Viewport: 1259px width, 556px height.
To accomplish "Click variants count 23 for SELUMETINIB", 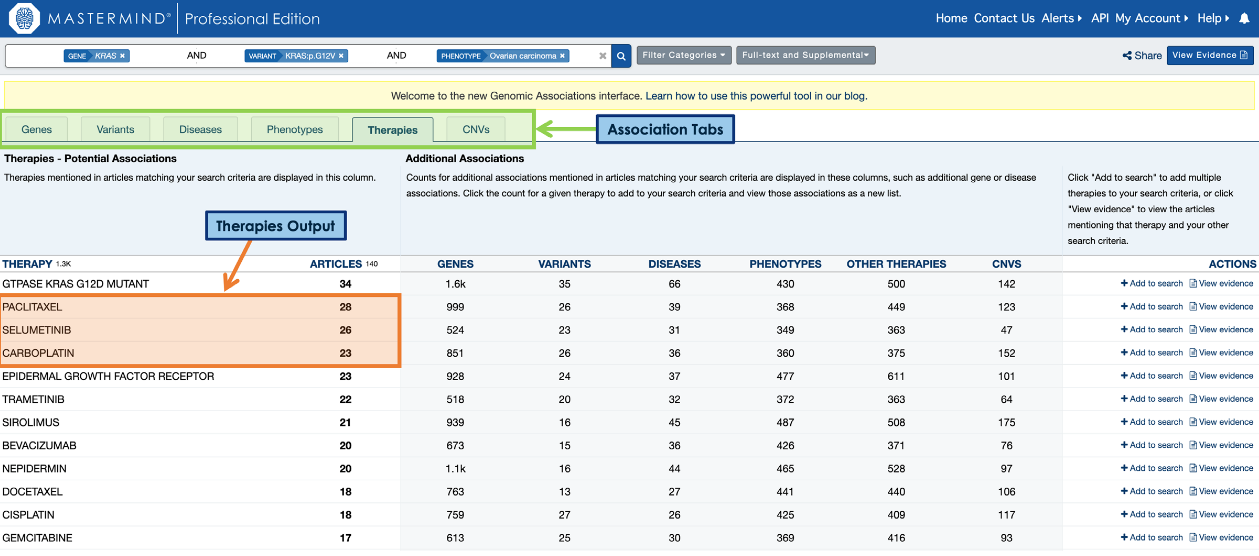I will click(565, 330).
